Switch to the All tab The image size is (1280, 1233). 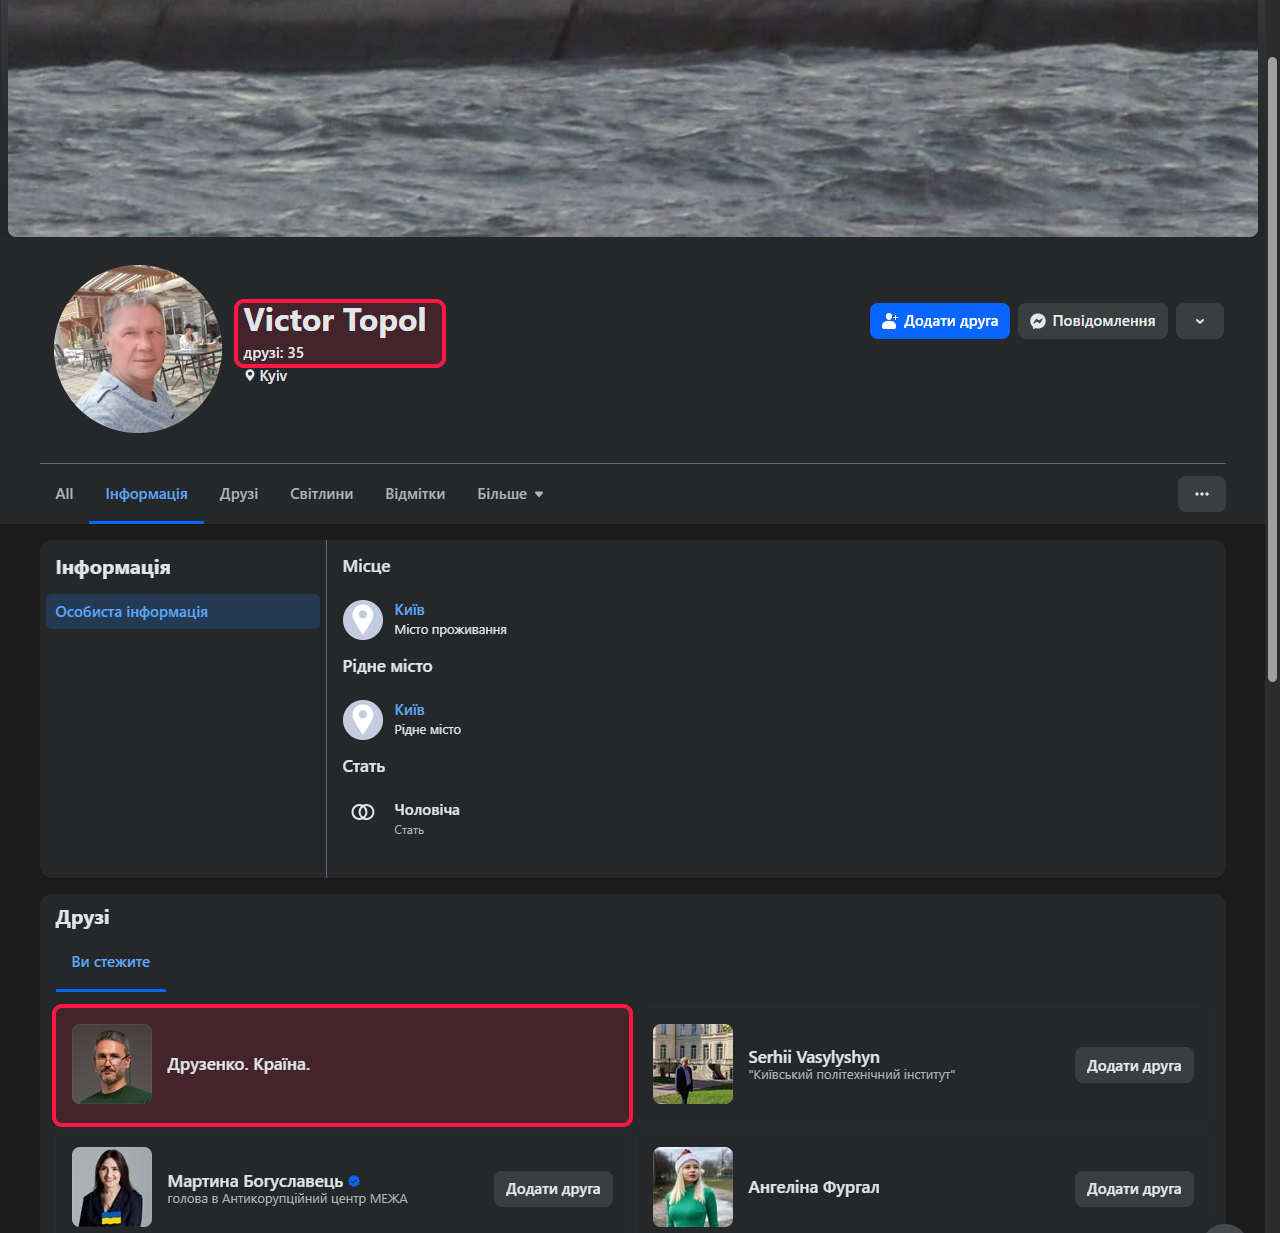click(64, 494)
